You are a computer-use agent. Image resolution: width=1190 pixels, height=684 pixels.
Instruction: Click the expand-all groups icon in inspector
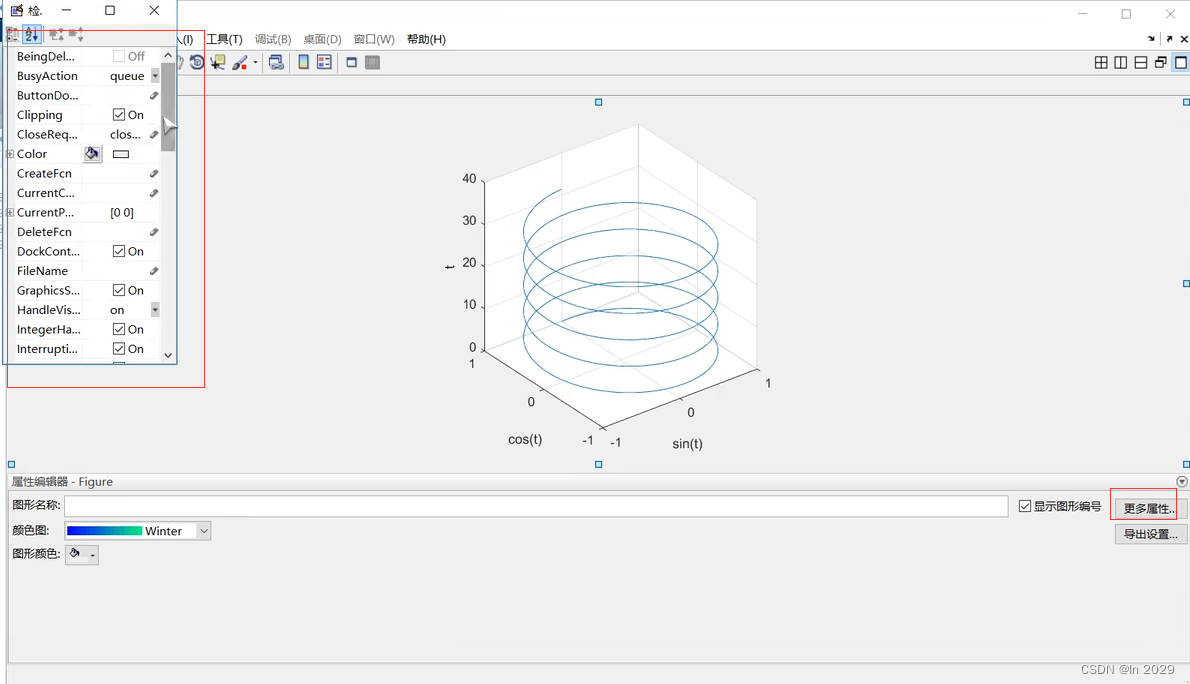(56, 34)
